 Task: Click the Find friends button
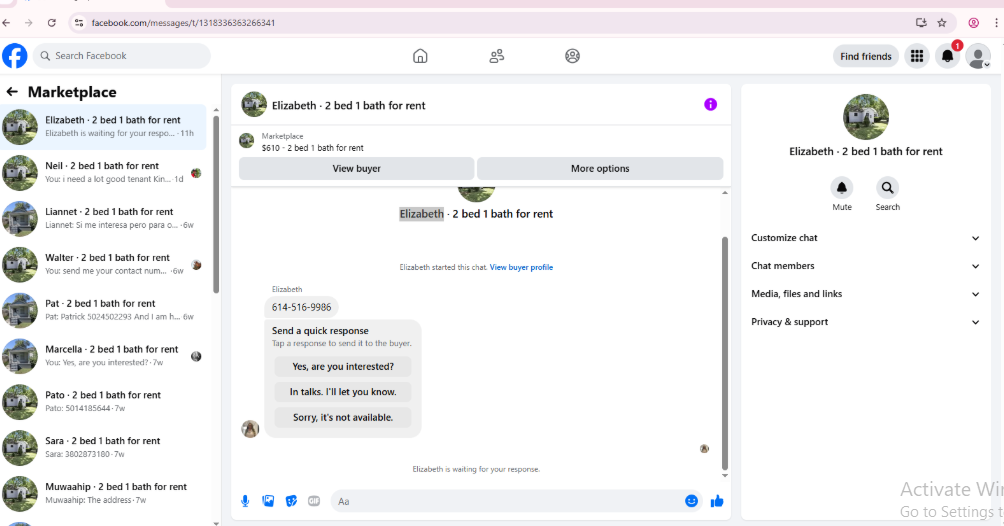pyautogui.click(x=866, y=56)
